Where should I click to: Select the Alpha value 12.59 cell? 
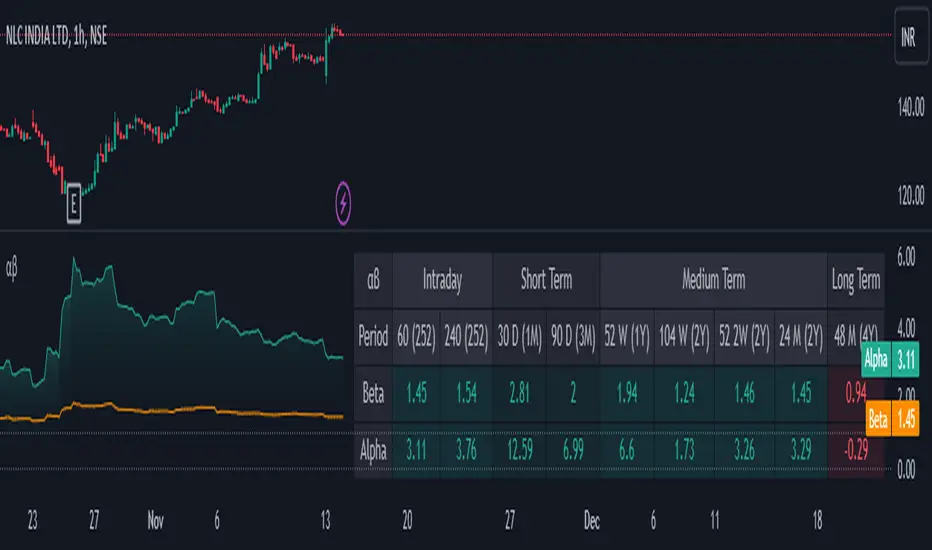pyautogui.click(x=520, y=450)
